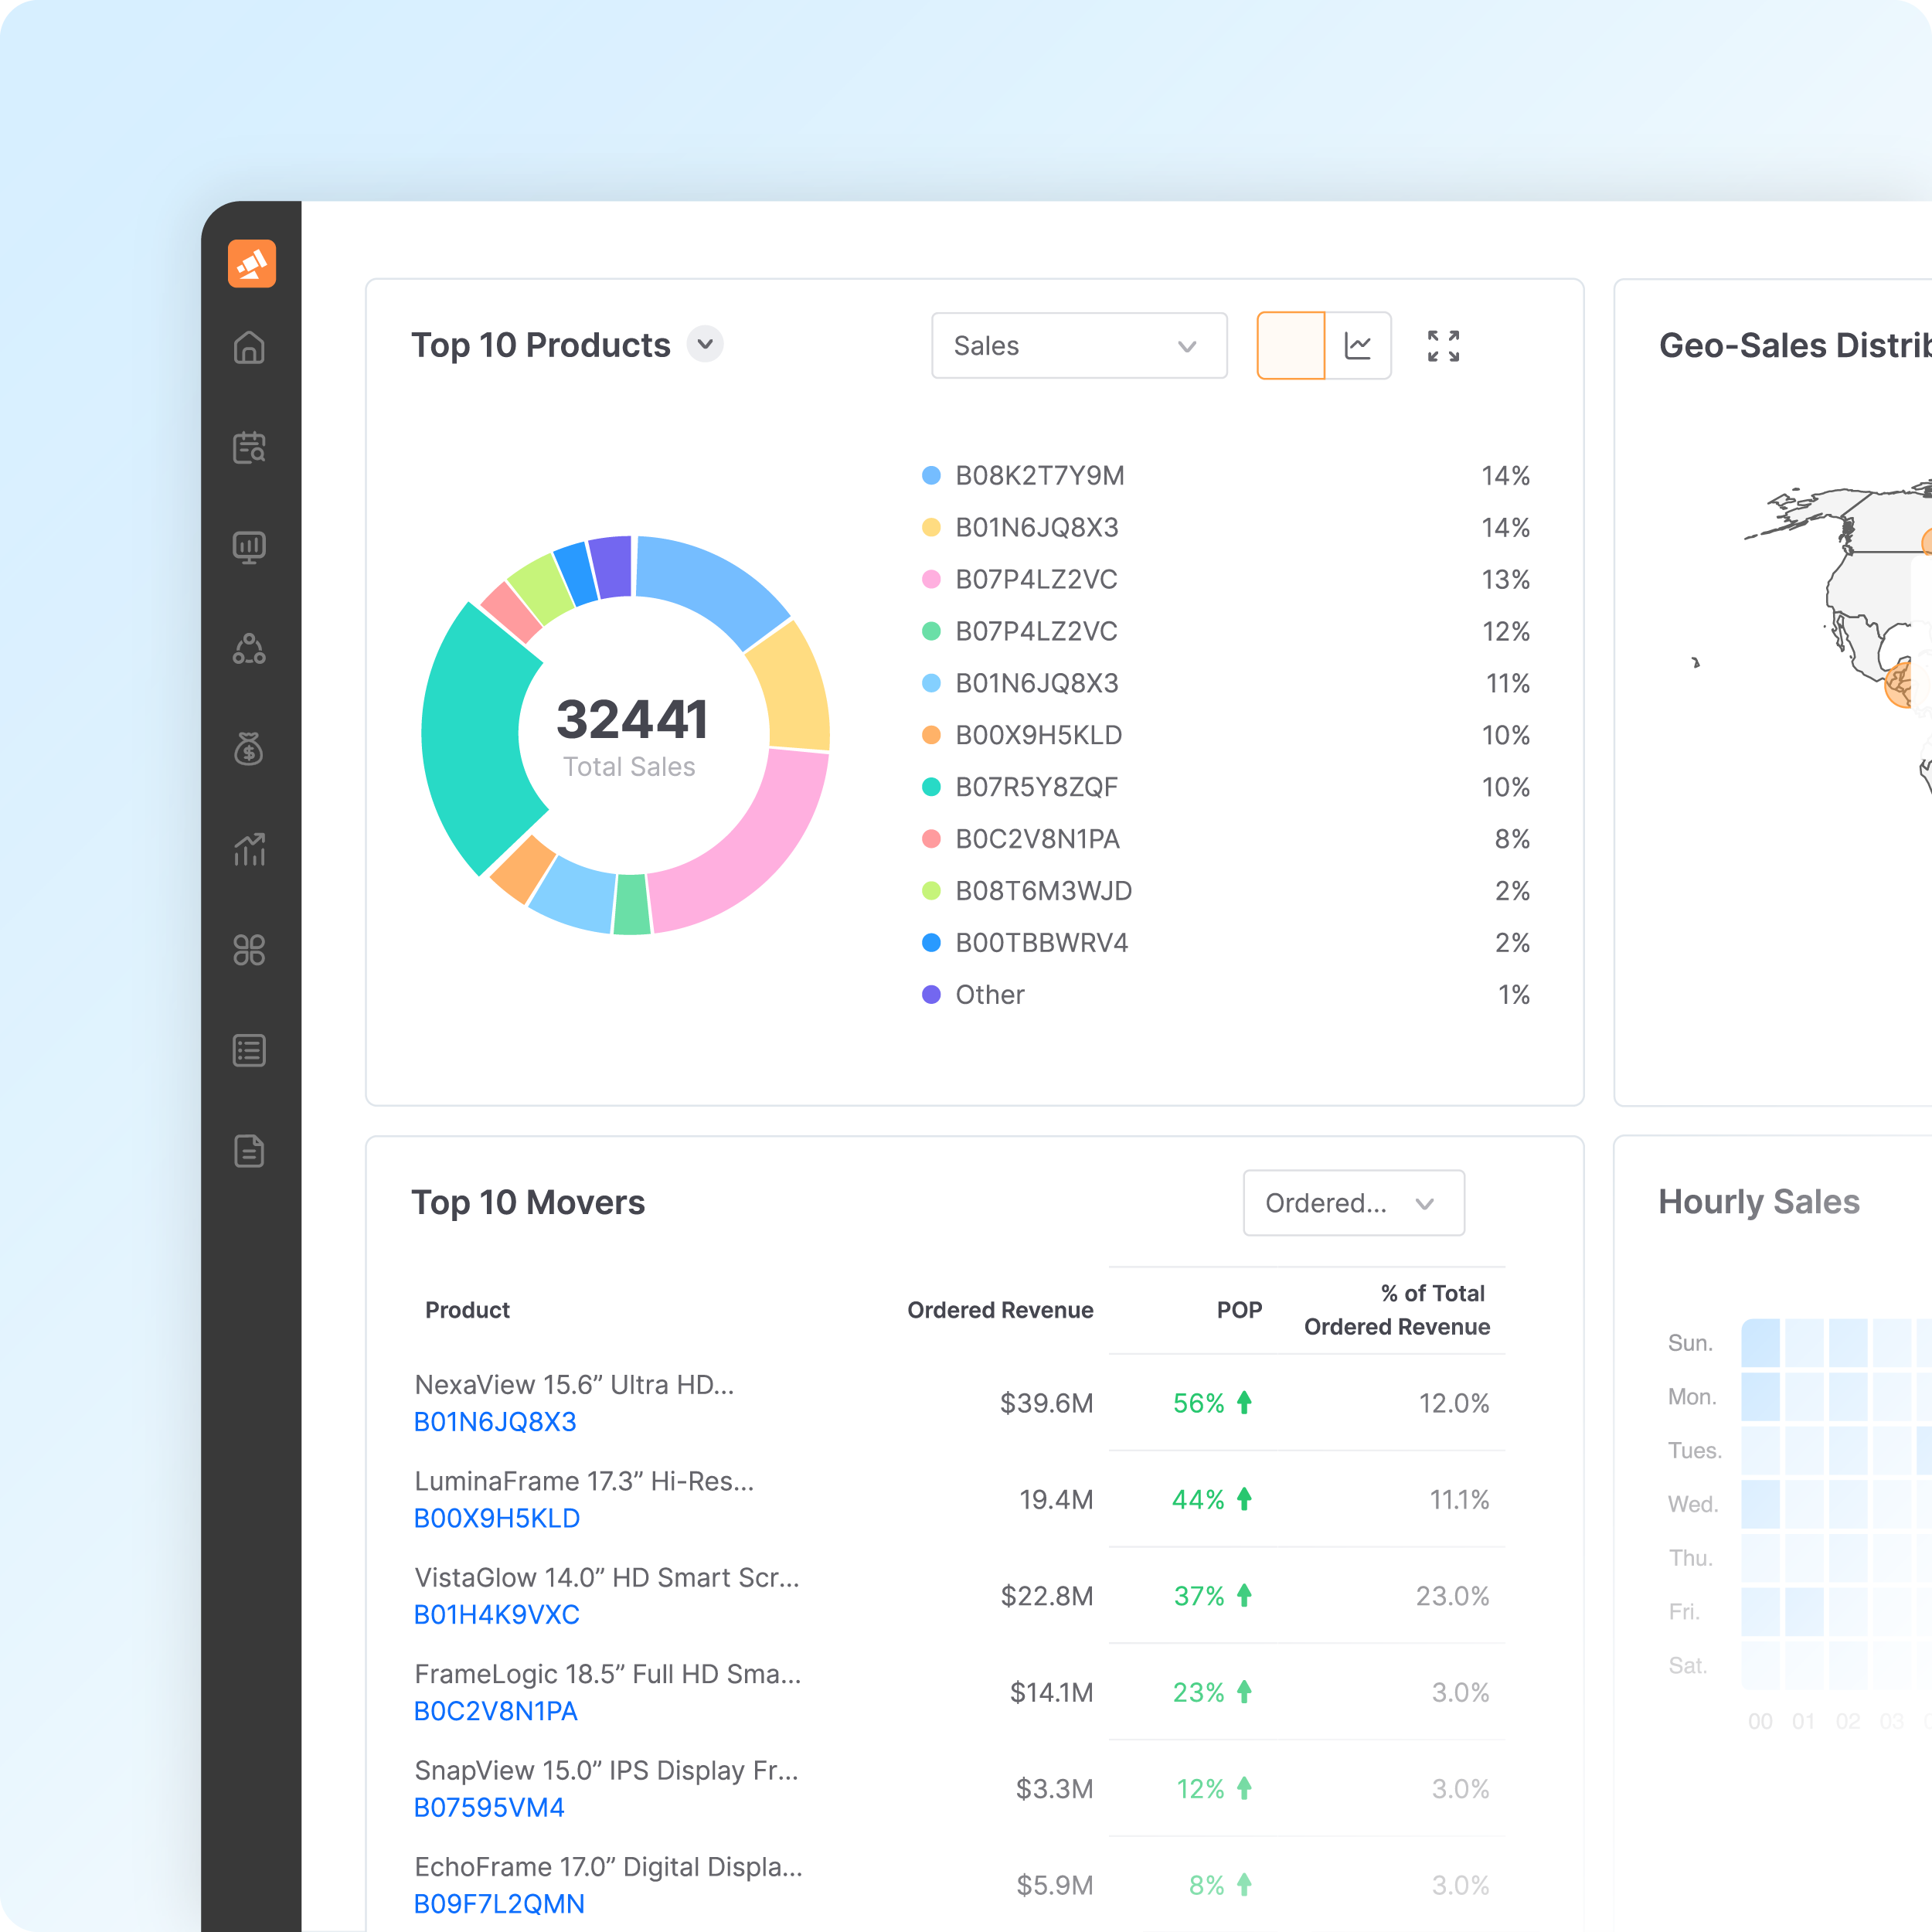Open the document sidebar icon
This screenshot has height=1932, width=1932.
[249, 1151]
